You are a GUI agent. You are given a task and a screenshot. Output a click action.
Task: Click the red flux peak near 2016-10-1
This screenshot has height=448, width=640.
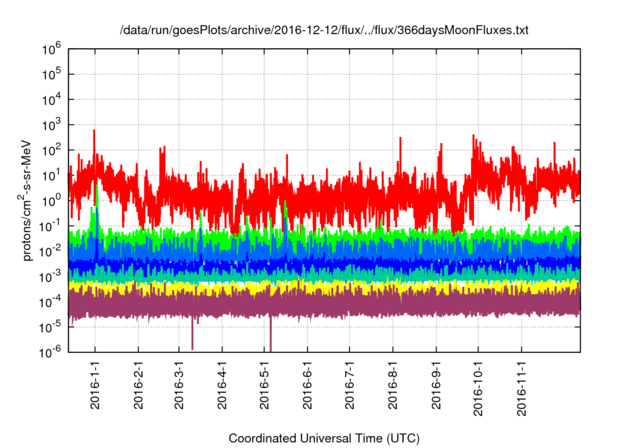click(x=474, y=139)
